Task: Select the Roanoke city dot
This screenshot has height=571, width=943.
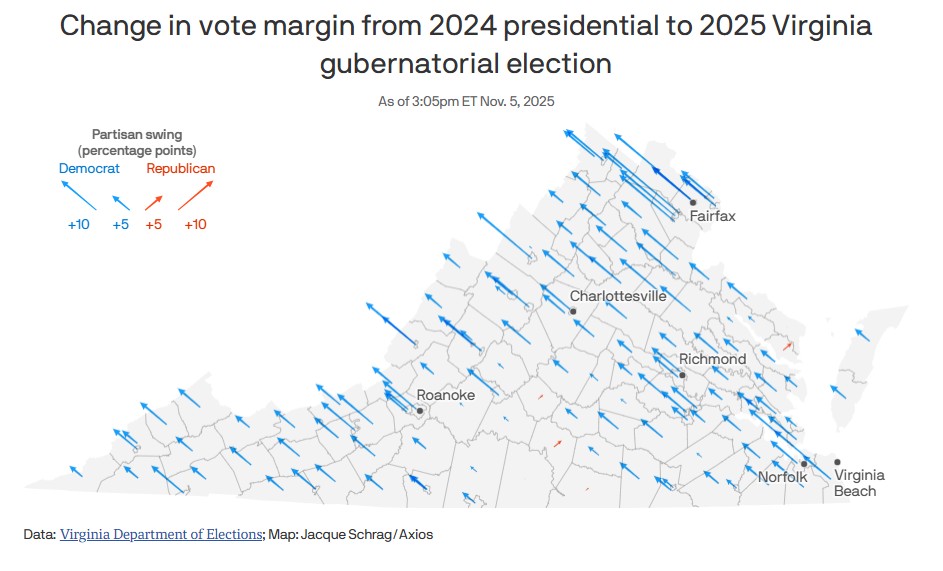Action: [x=420, y=410]
